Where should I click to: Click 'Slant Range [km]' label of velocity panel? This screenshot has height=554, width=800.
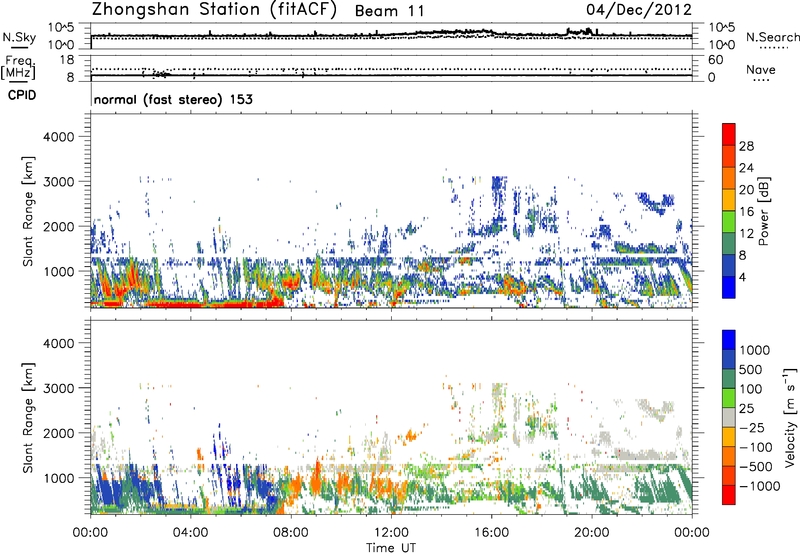pos(28,418)
